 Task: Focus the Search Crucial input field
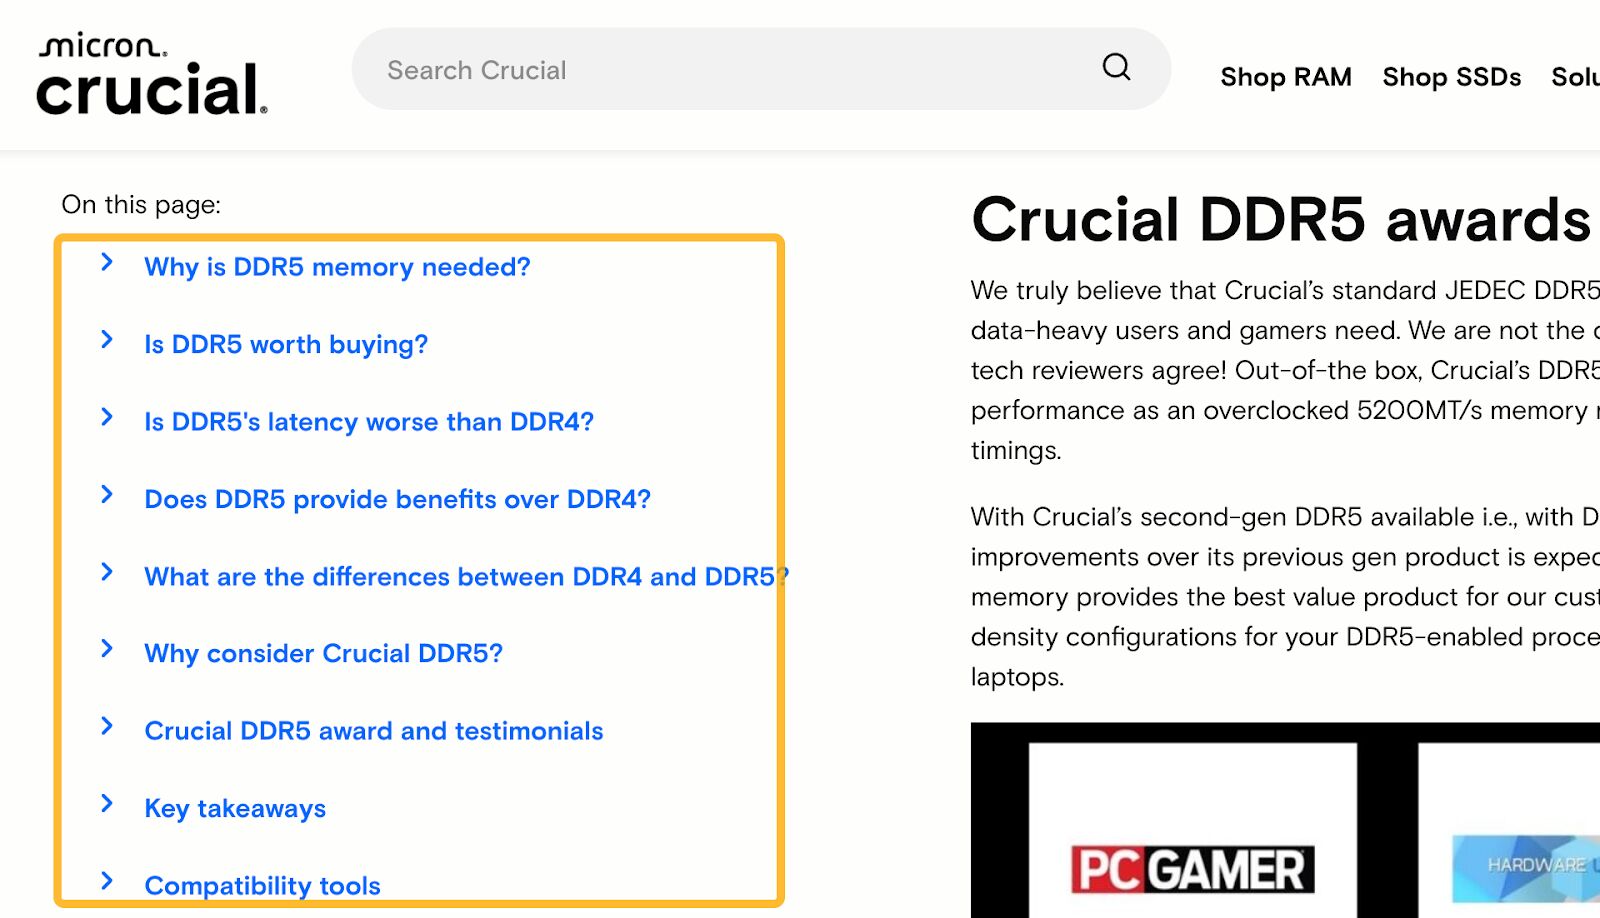(x=761, y=69)
